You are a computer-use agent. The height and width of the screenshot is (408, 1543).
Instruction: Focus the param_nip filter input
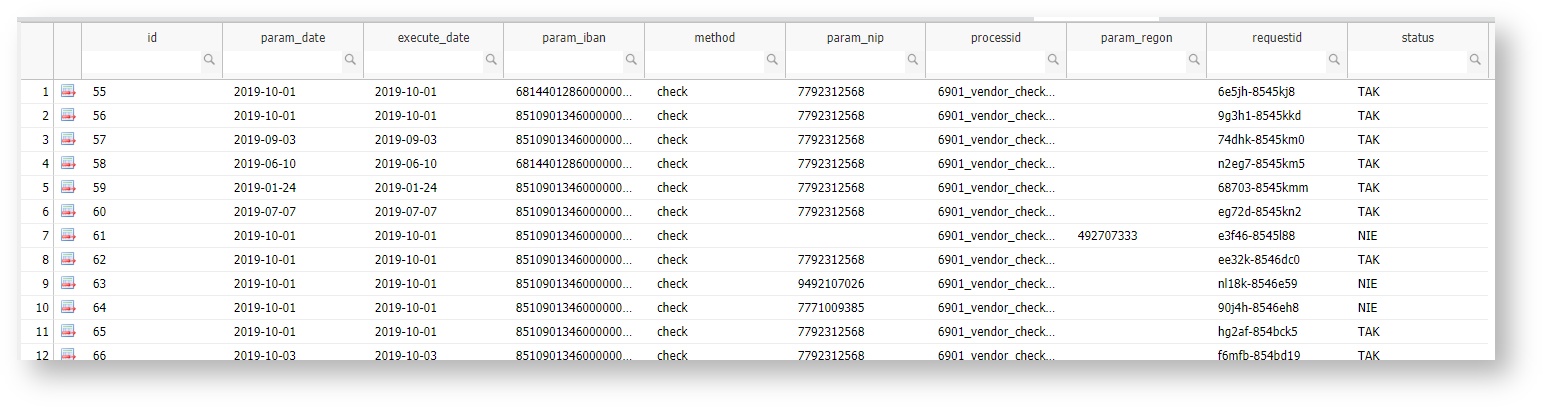845,60
